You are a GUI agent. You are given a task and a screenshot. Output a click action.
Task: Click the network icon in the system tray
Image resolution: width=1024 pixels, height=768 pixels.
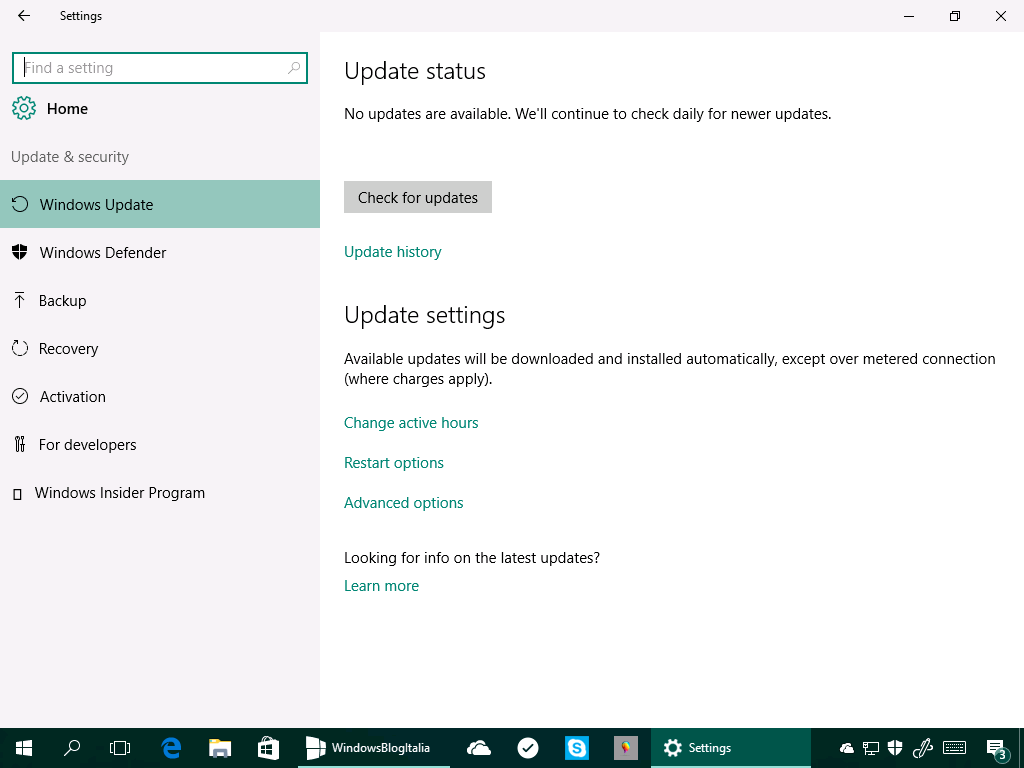tap(871, 748)
